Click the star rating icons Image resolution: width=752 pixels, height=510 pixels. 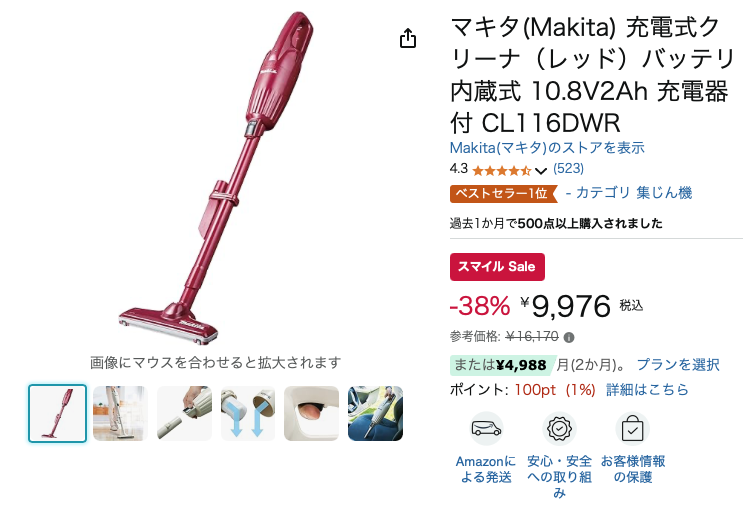coord(502,170)
